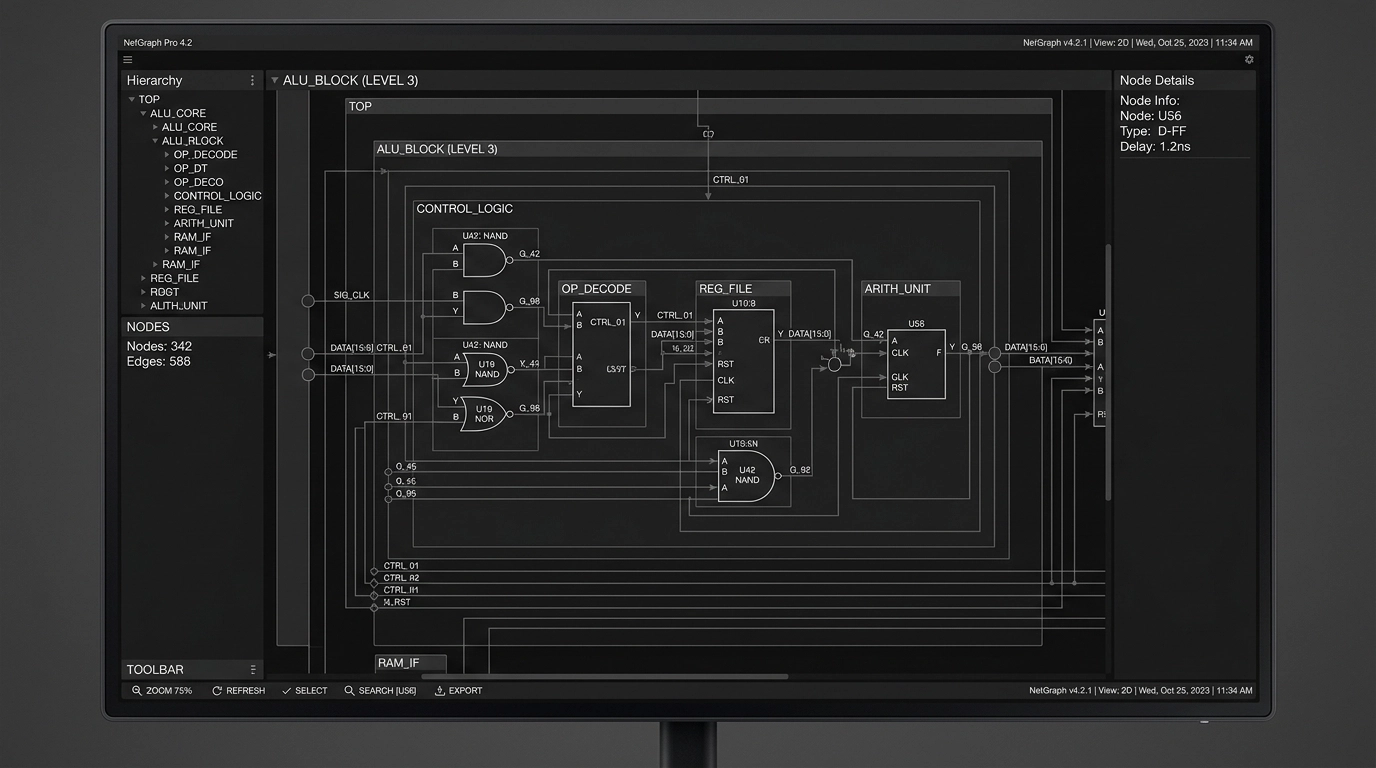Open the TOOLBAR panel options icon

pos(253,669)
